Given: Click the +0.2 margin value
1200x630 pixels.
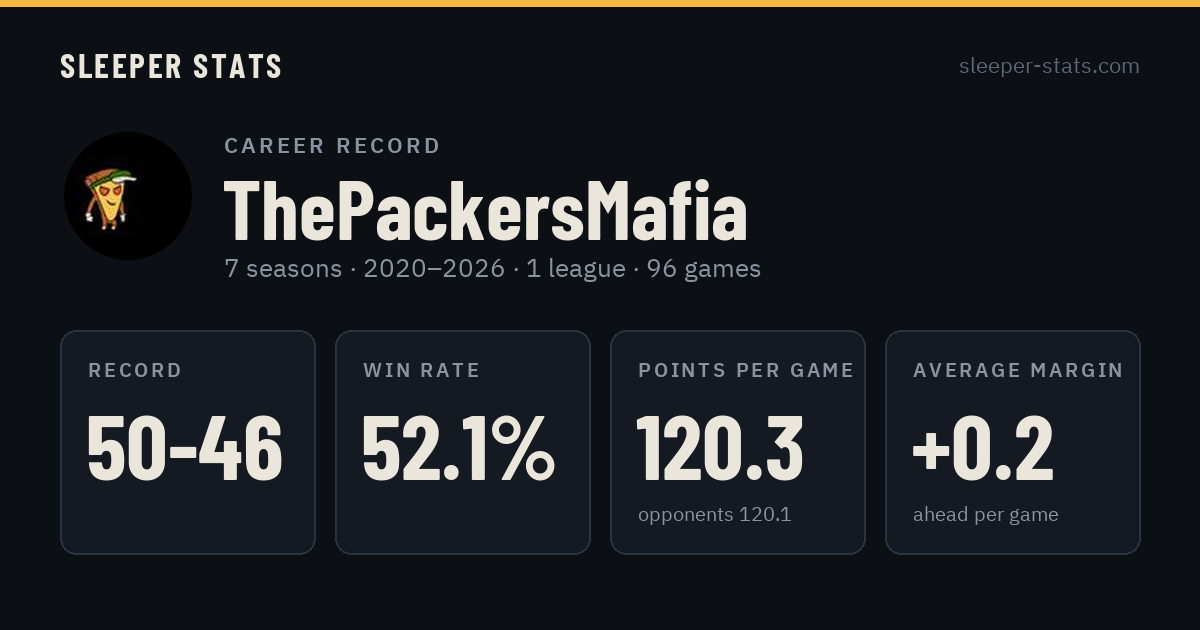Looking at the screenshot, I should click(x=983, y=448).
